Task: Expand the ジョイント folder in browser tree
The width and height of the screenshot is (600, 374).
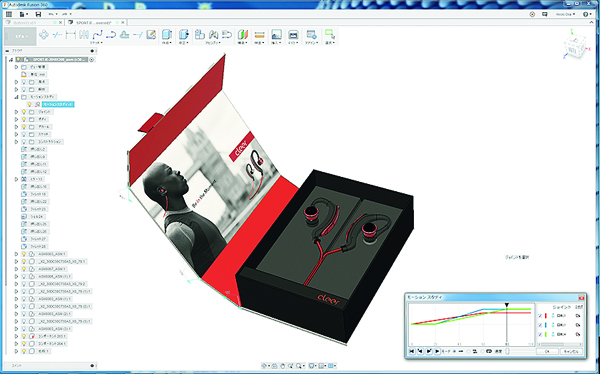Action: coord(16,112)
